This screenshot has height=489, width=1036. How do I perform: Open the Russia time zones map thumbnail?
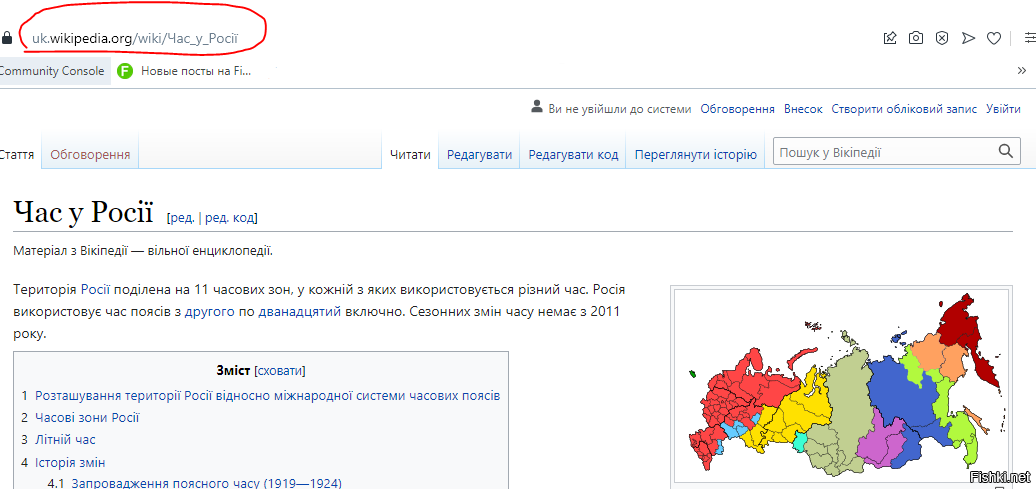841,386
